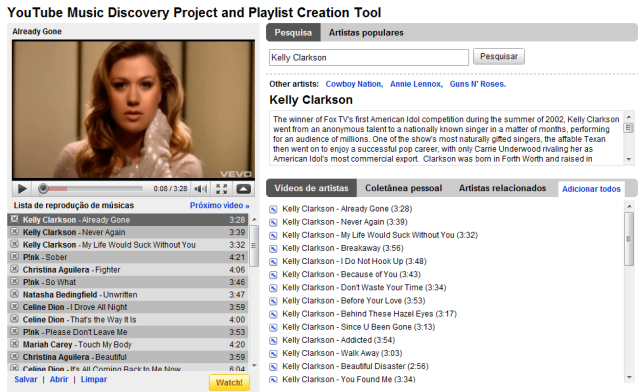The height and width of the screenshot is (392, 640).
Task: Remove P!nk - So What from playlist
Action: click(14, 281)
